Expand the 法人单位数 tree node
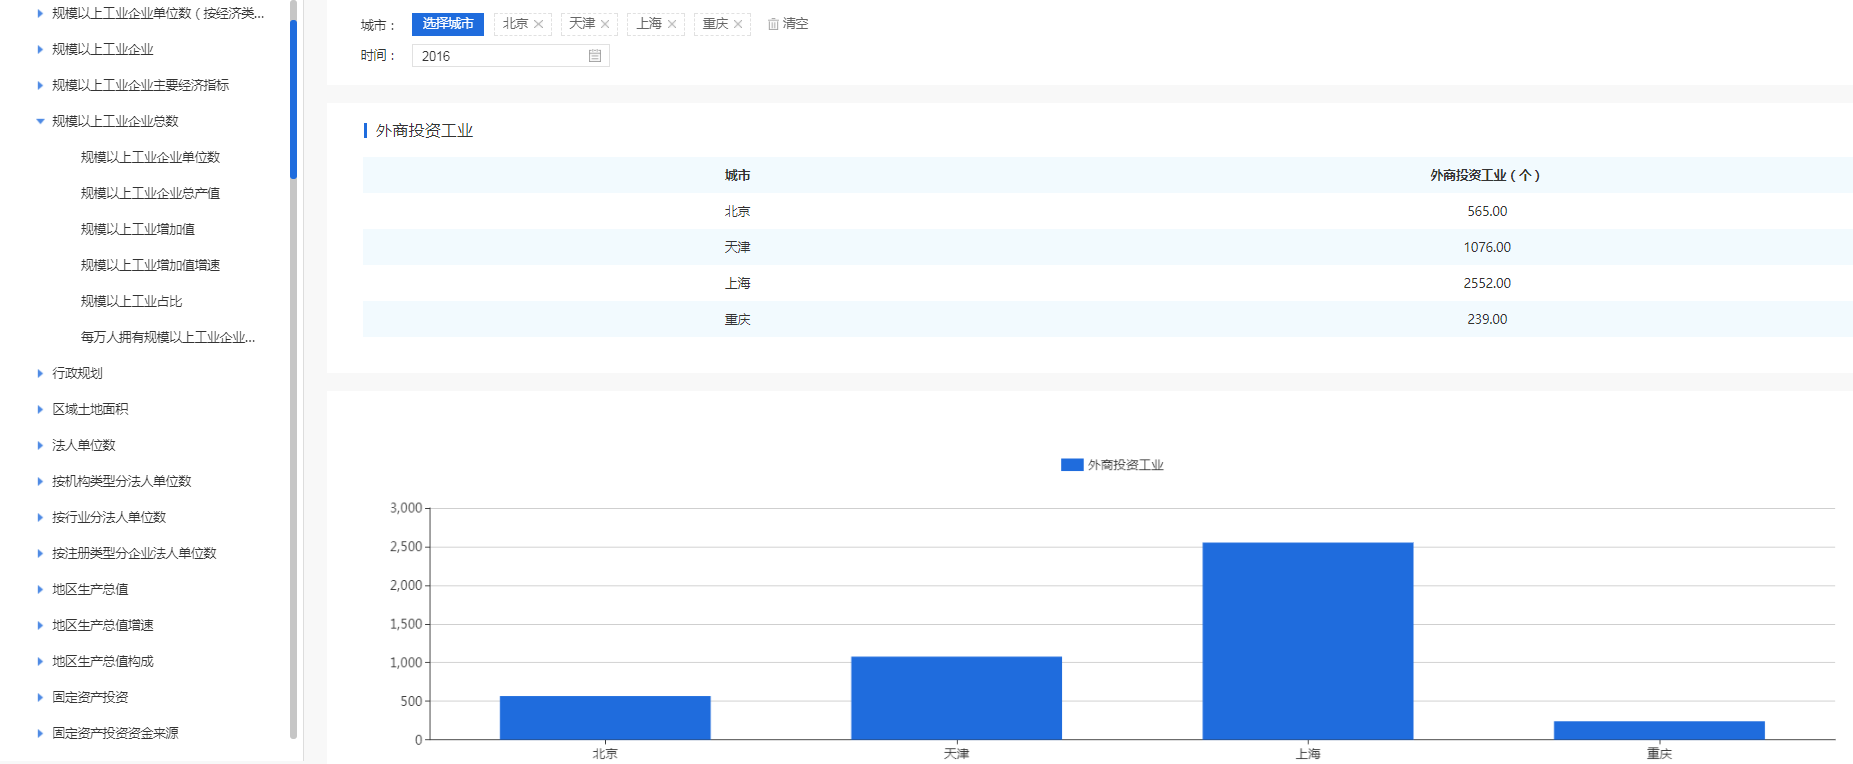Screen dimensions: 1853x764 [x=40, y=445]
